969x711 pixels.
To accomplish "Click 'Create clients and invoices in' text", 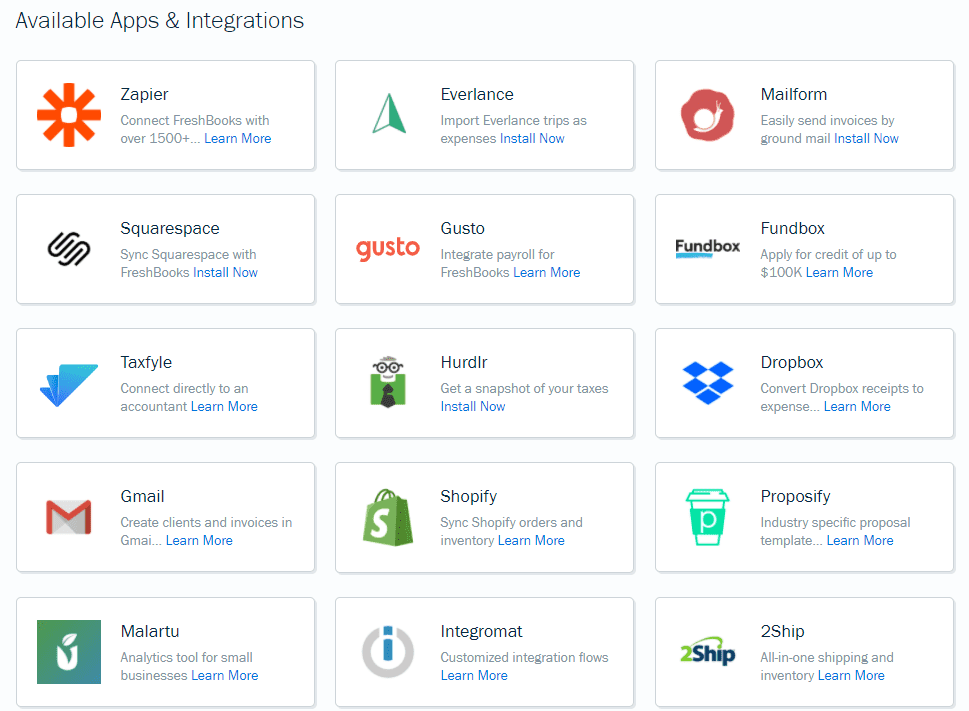I will (x=206, y=523).
